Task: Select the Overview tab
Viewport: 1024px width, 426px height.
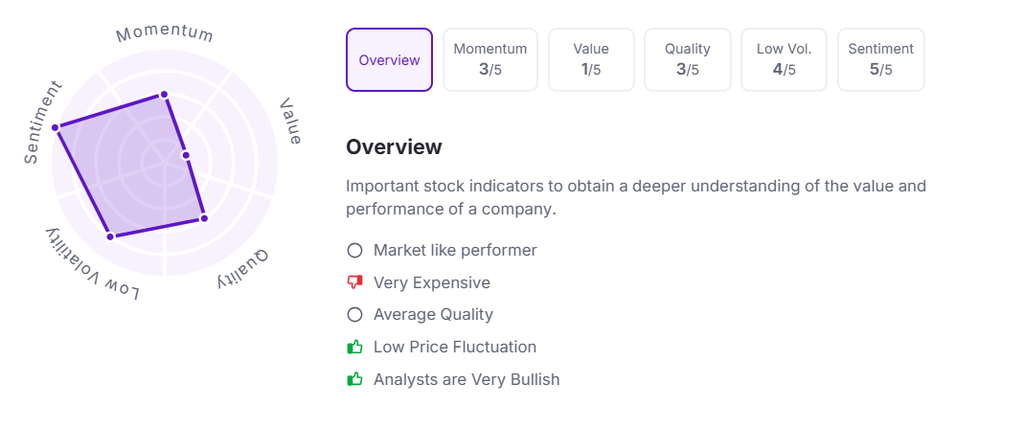Action: pyautogui.click(x=389, y=60)
